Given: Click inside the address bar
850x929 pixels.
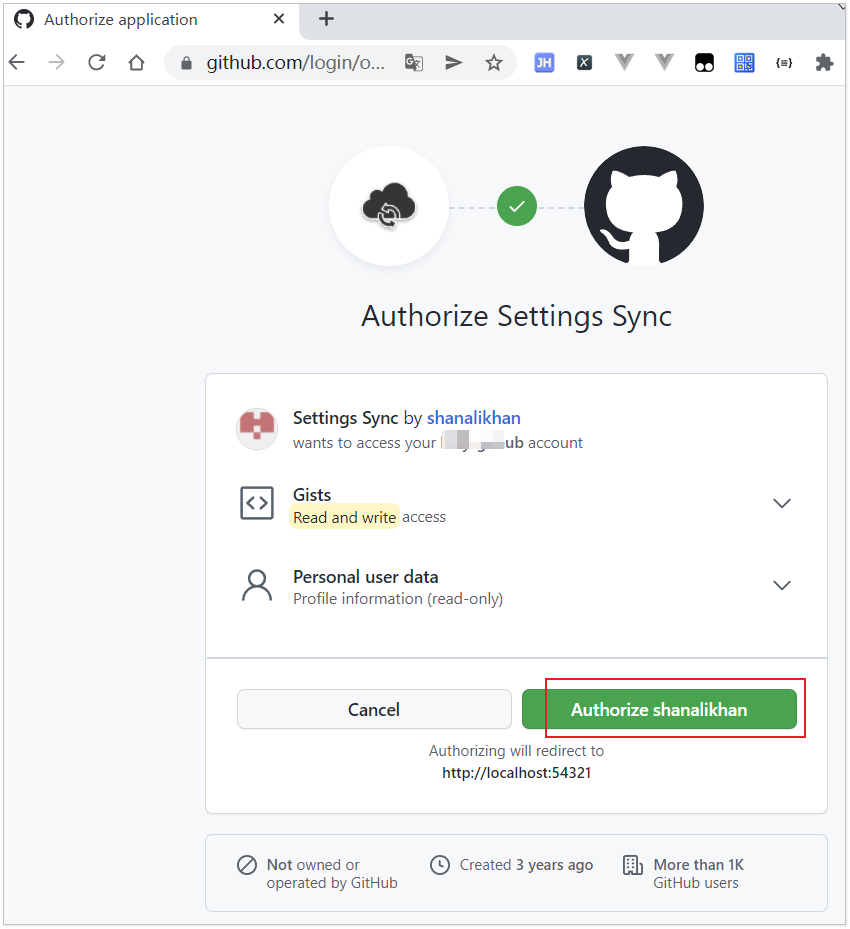Looking at the screenshot, I should pos(290,62).
